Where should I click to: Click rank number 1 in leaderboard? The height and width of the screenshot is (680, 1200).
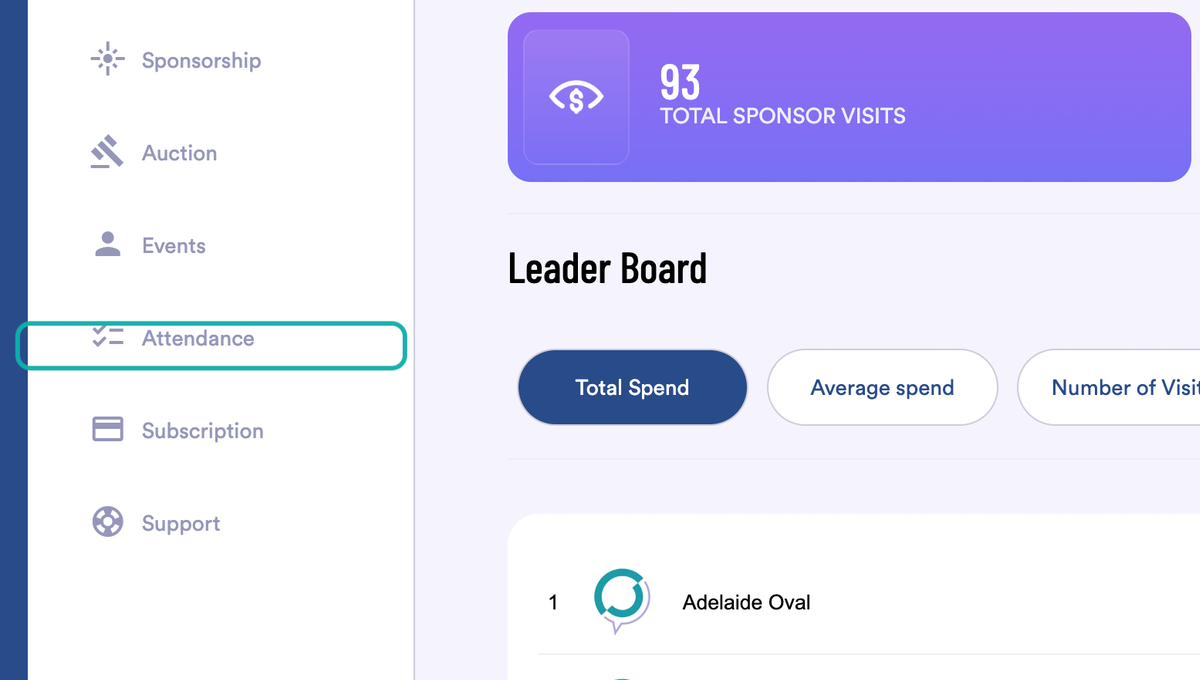[553, 602]
